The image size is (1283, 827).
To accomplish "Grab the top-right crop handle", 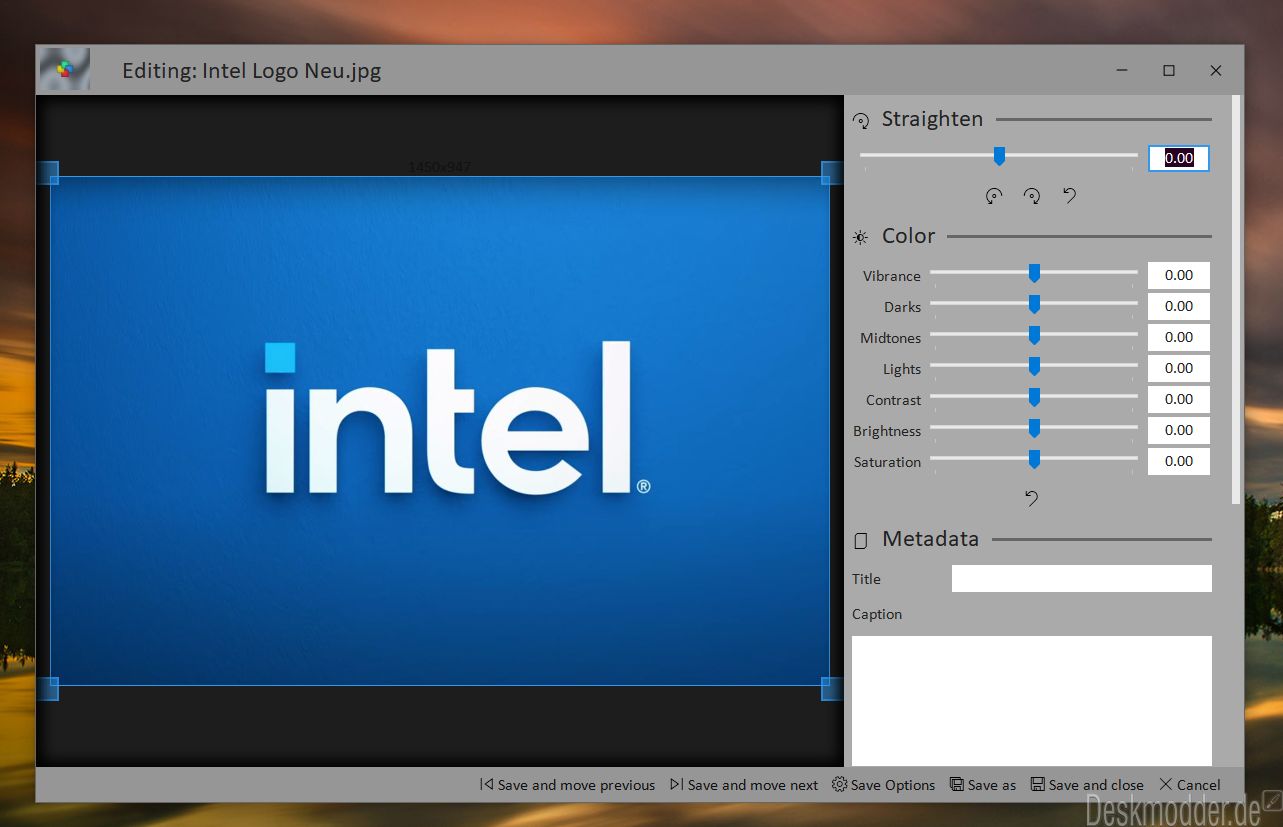I will point(832,173).
